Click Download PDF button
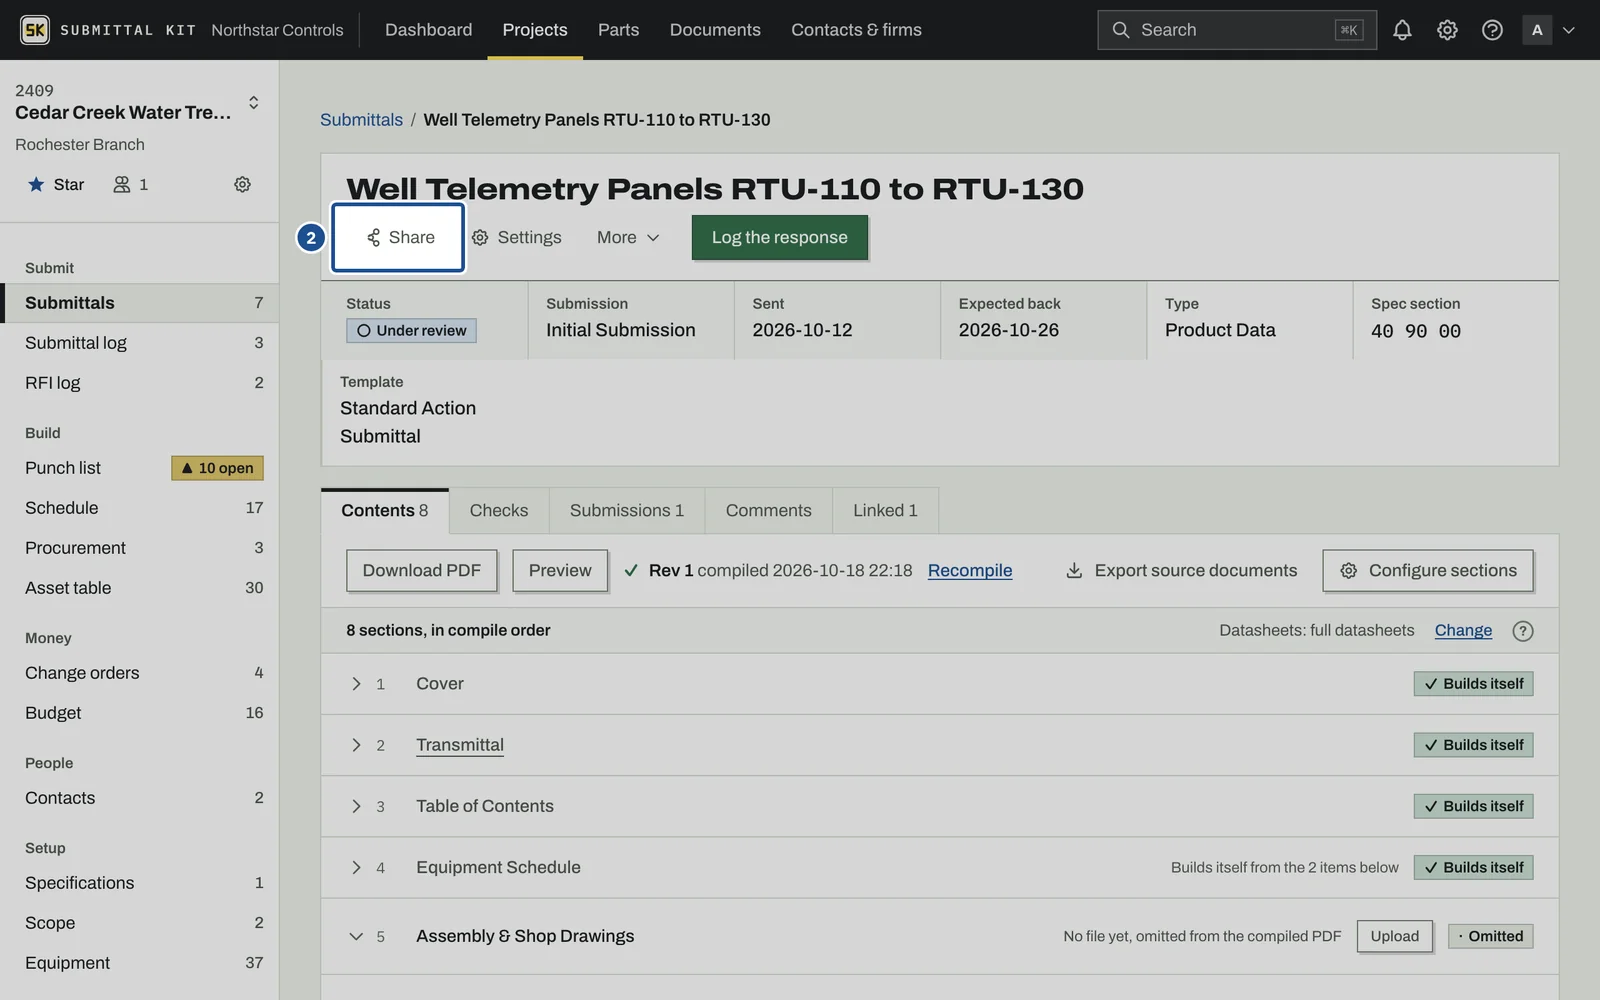 421,570
